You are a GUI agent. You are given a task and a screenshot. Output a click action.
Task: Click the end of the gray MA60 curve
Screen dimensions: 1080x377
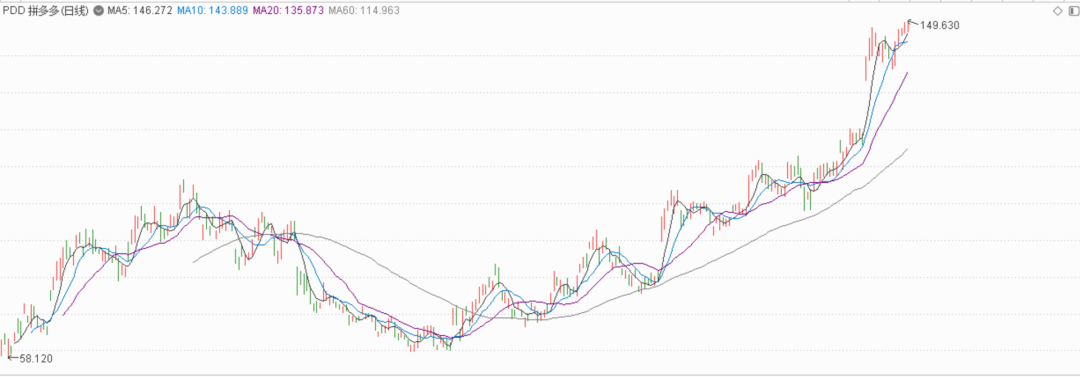tap(907, 149)
